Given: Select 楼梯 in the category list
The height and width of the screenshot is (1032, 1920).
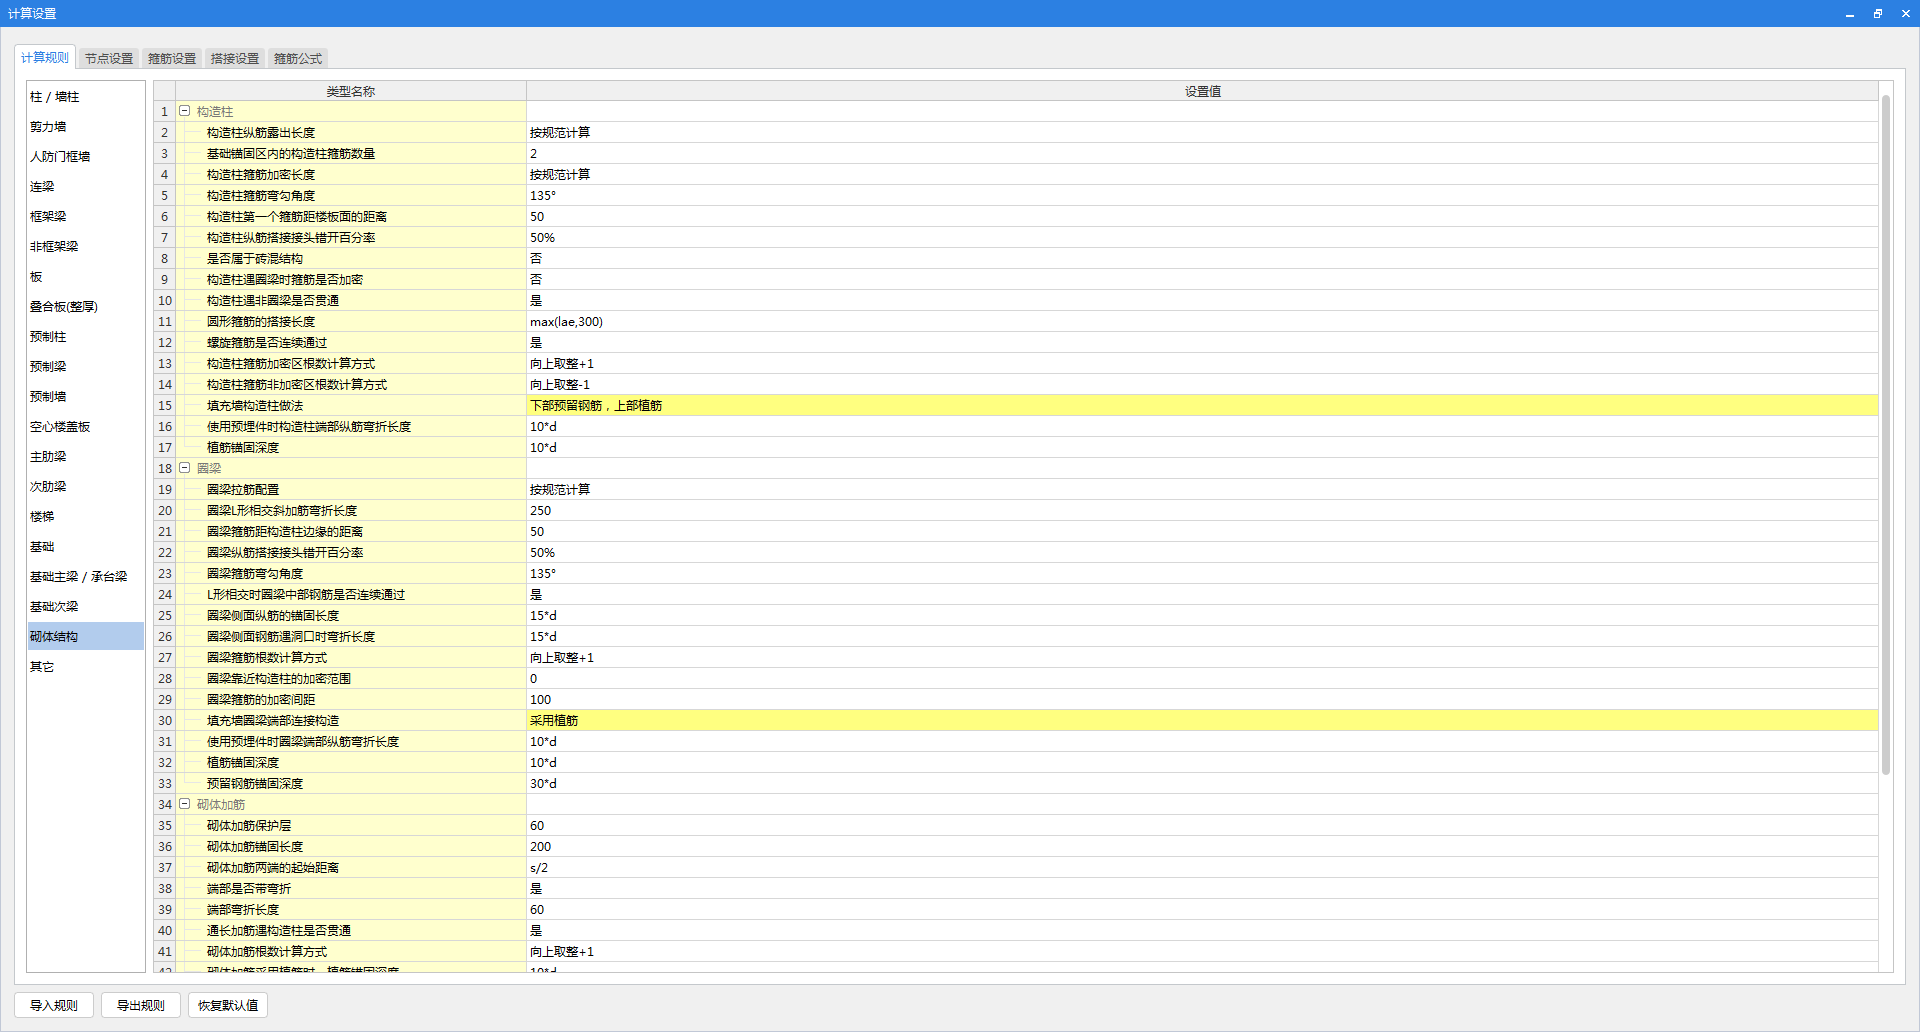Looking at the screenshot, I should 86,517.
